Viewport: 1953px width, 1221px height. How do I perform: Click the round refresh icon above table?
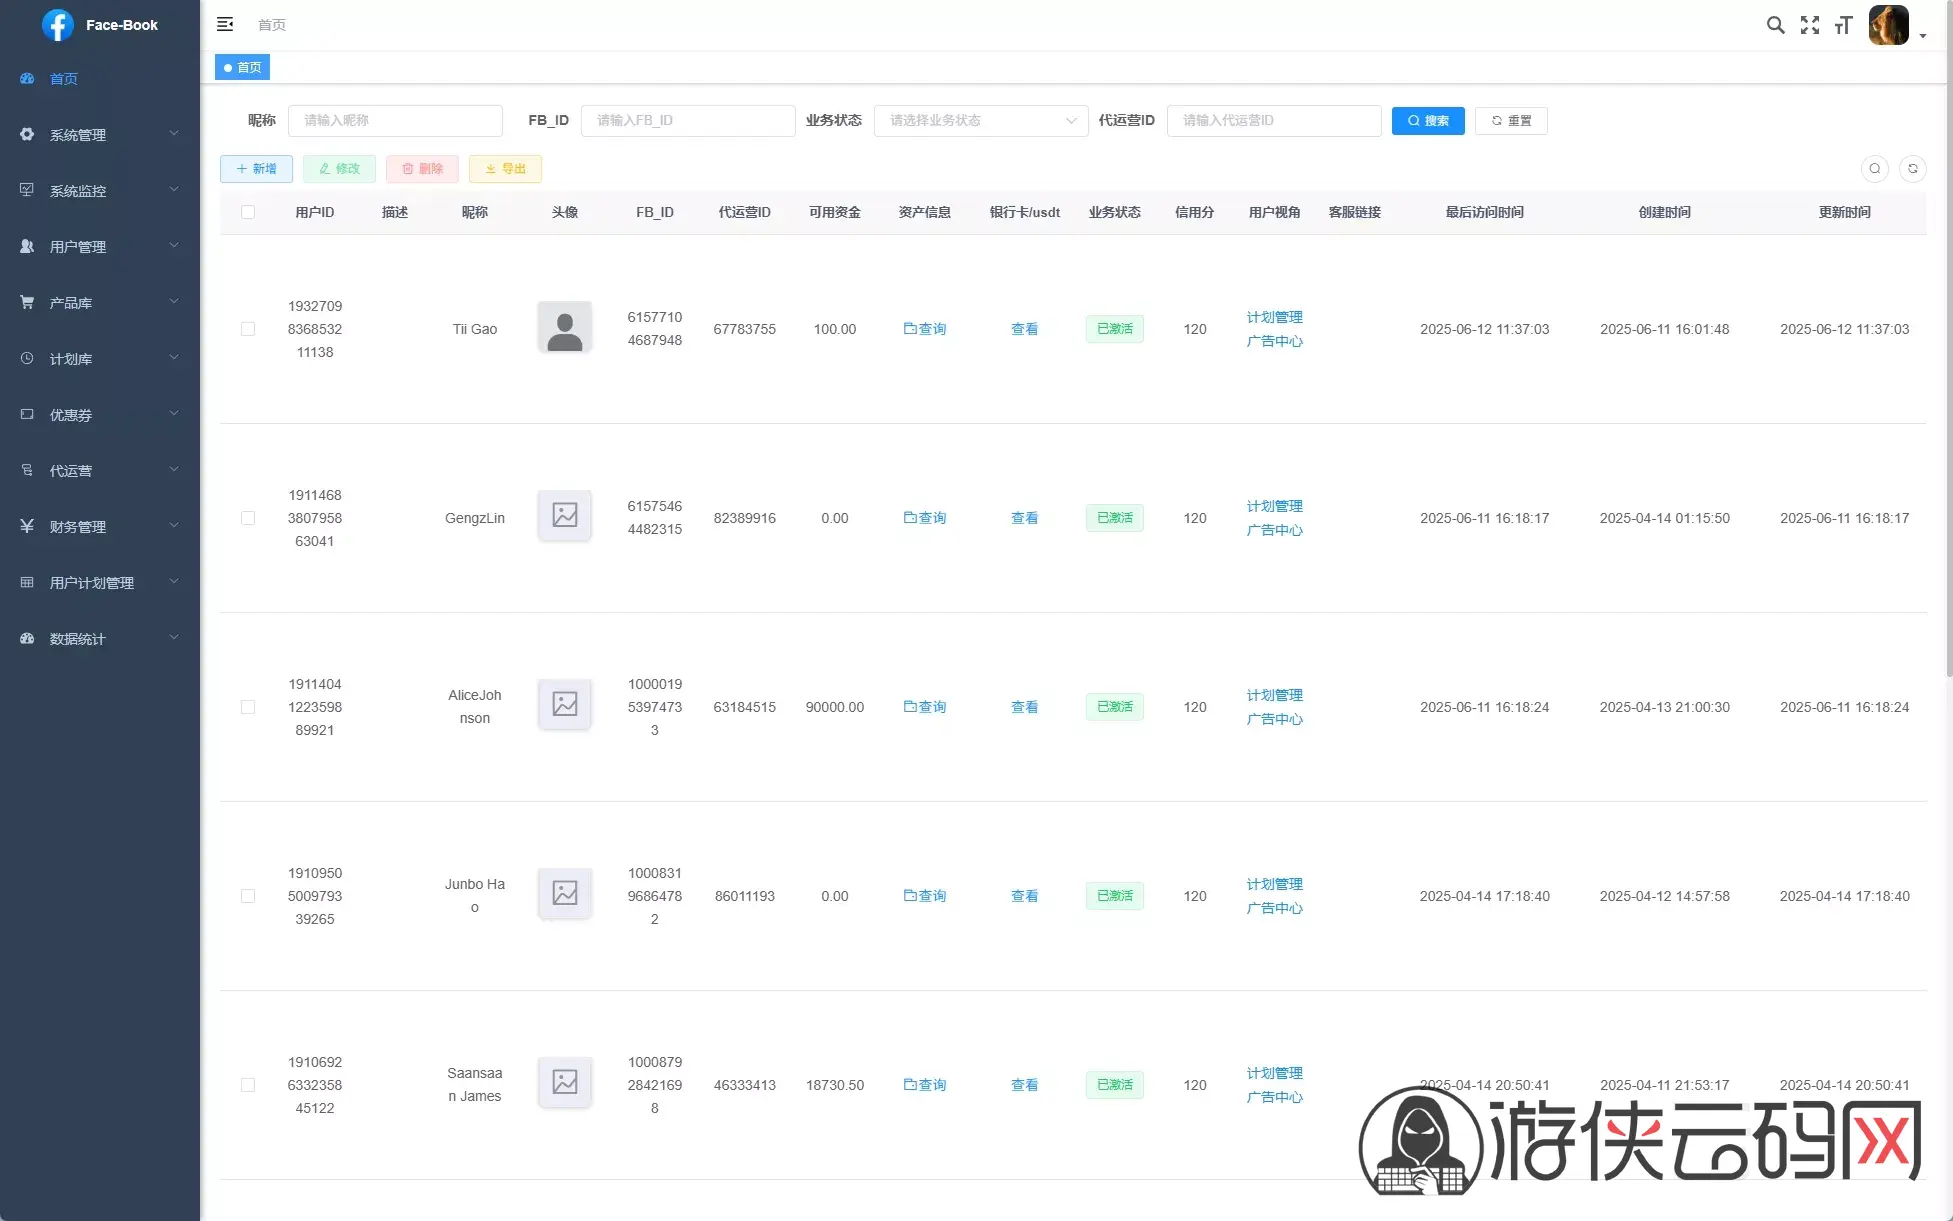tap(1912, 169)
